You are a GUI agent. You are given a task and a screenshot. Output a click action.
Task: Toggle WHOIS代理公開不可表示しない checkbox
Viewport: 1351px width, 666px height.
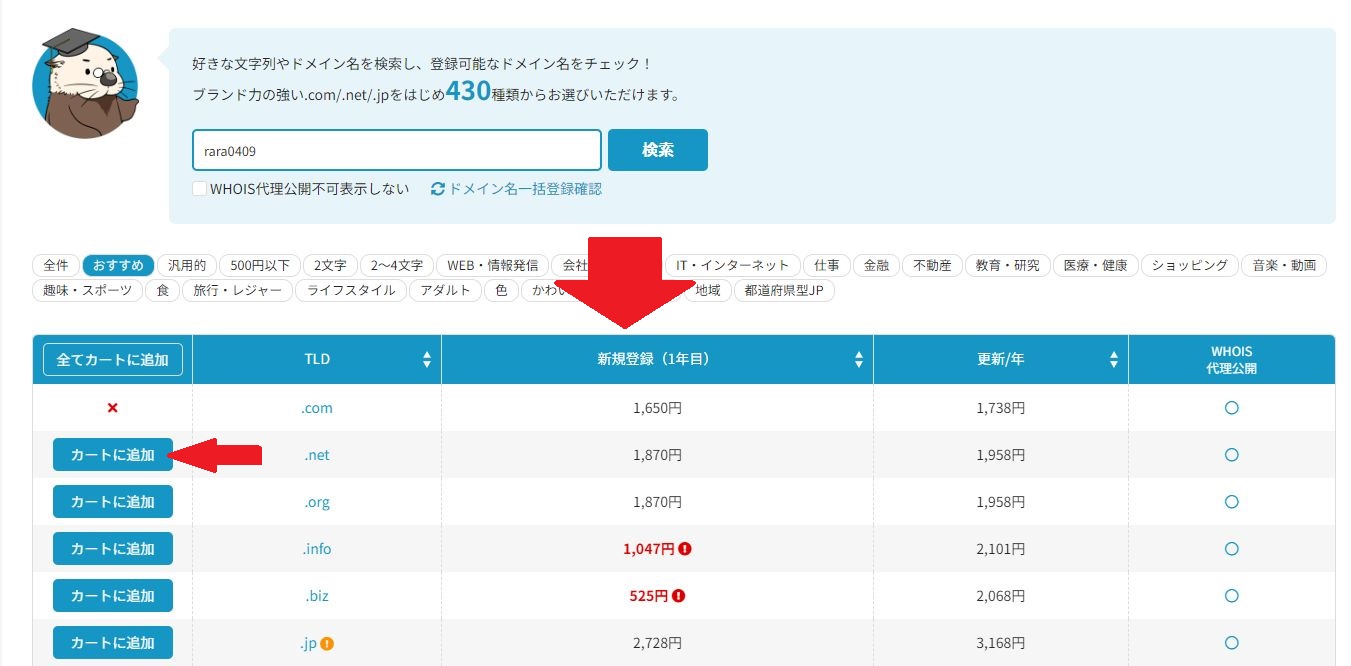coord(200,189)
